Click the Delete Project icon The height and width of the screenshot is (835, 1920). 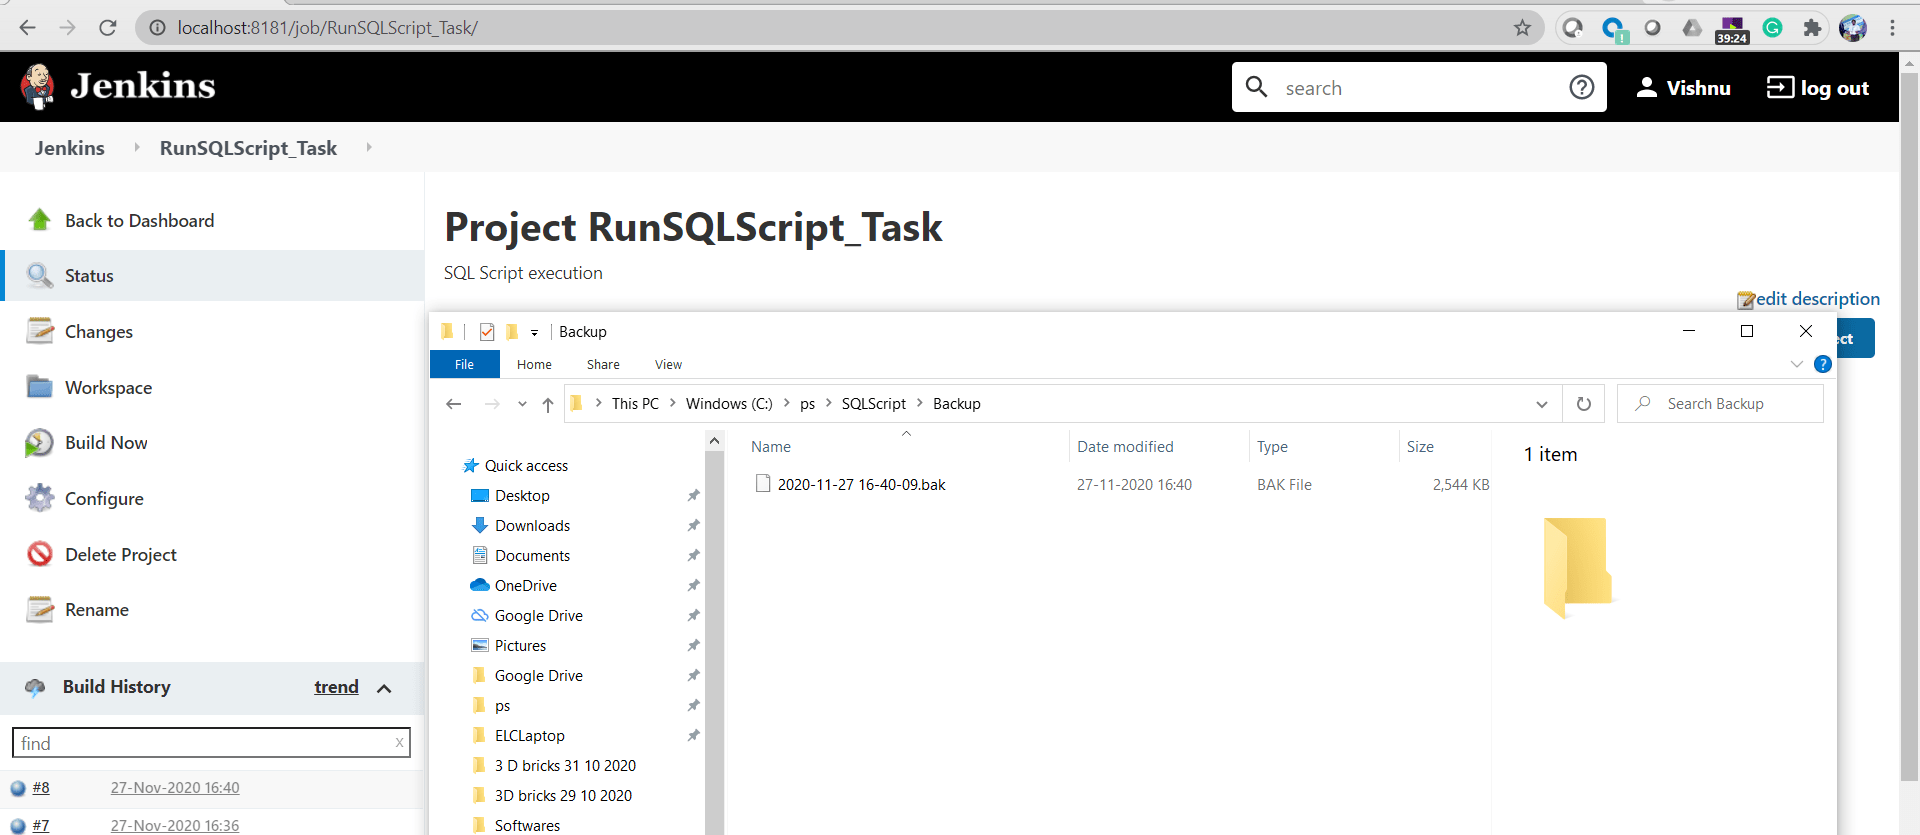tap(39, 554)
